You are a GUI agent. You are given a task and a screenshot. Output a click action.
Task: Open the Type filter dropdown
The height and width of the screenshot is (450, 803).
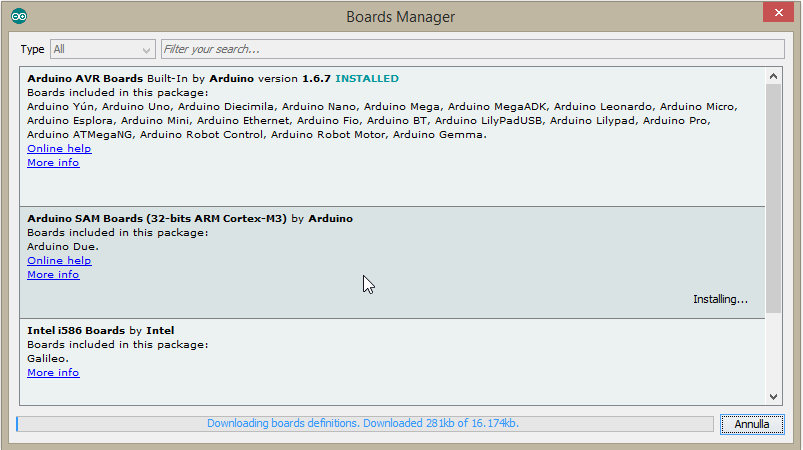[102, 49]
